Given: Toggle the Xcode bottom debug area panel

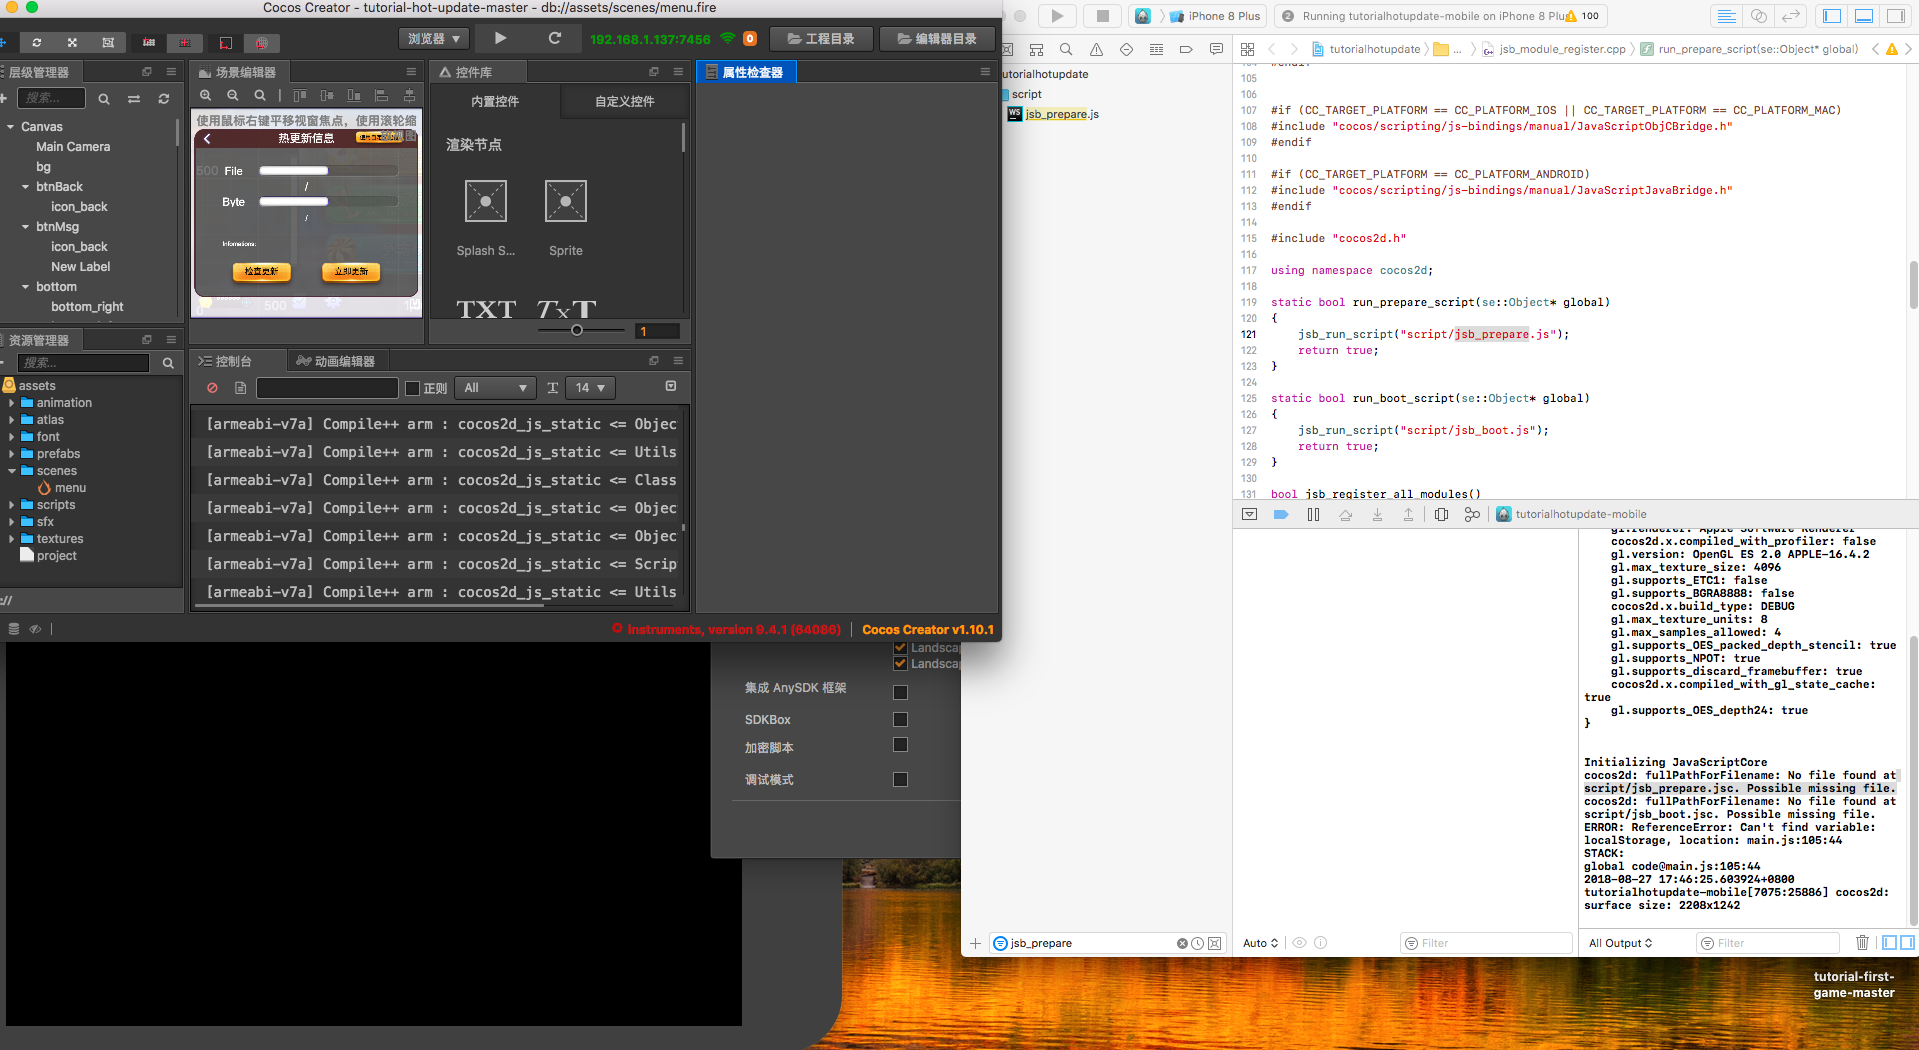Looking at the screenshot, I should coord(1864,16).
